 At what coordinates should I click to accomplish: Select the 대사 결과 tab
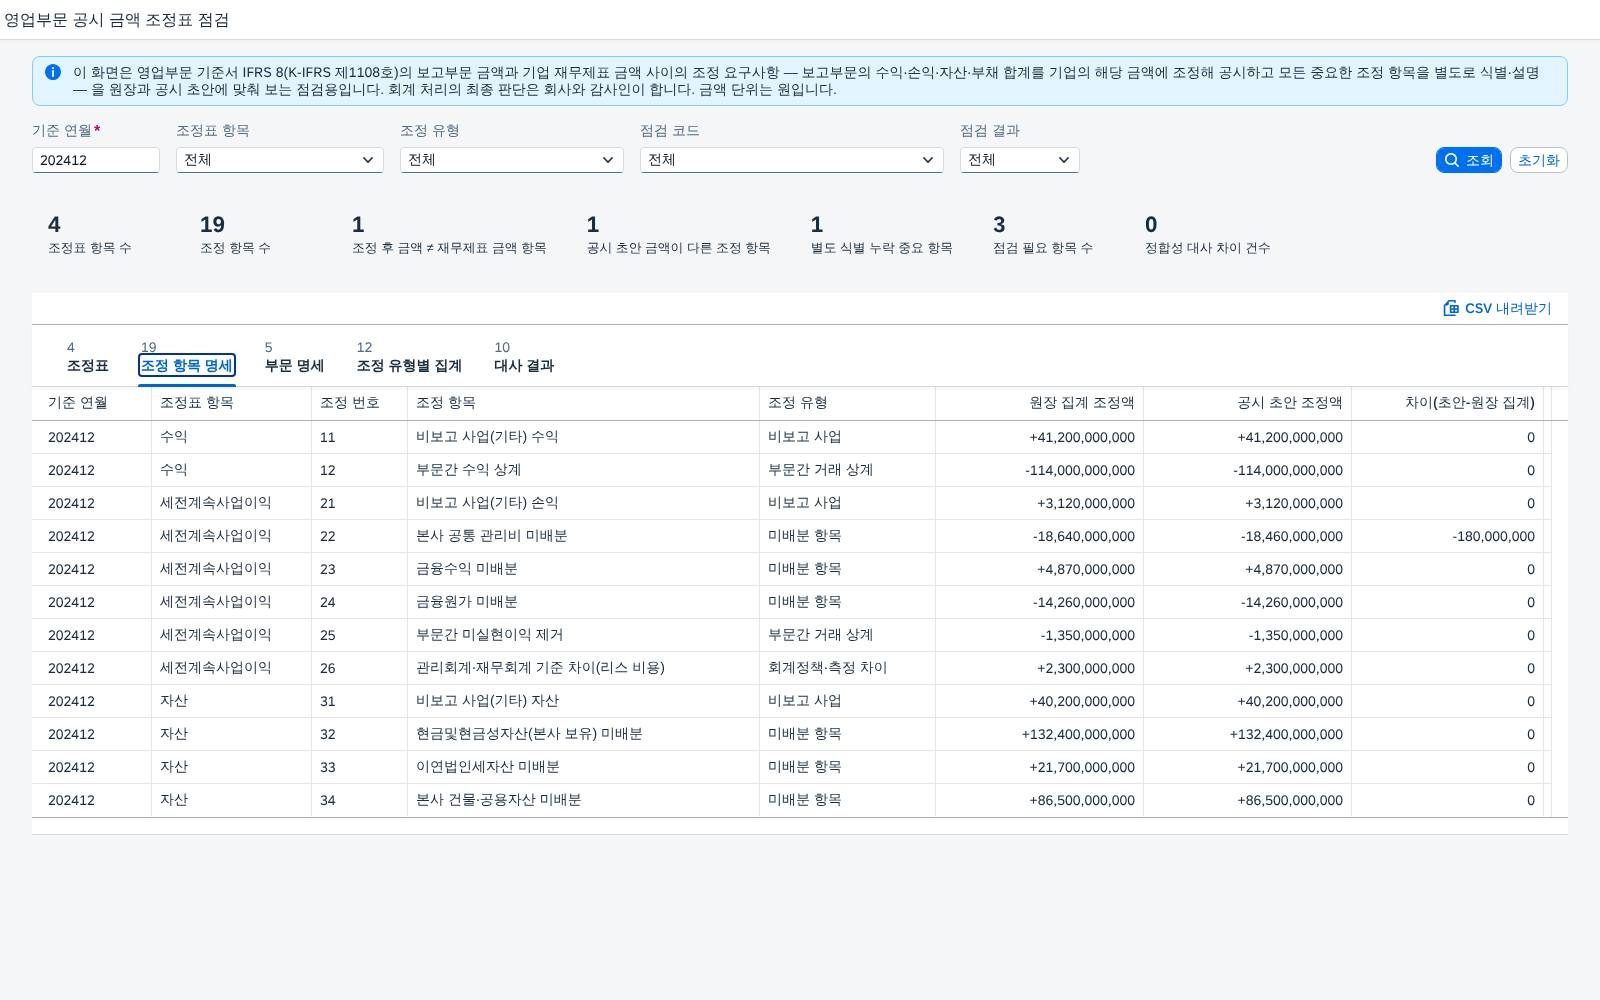(524, 357)
